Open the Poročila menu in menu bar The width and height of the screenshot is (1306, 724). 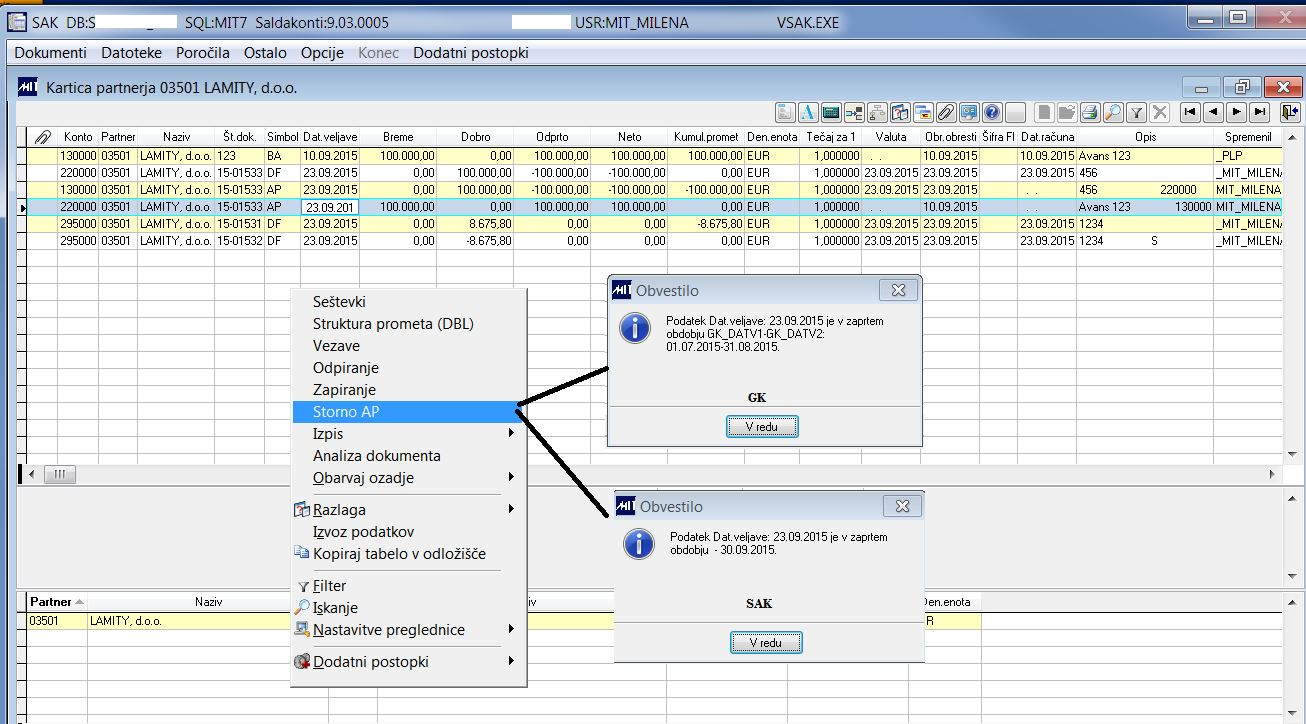[203, 53]
